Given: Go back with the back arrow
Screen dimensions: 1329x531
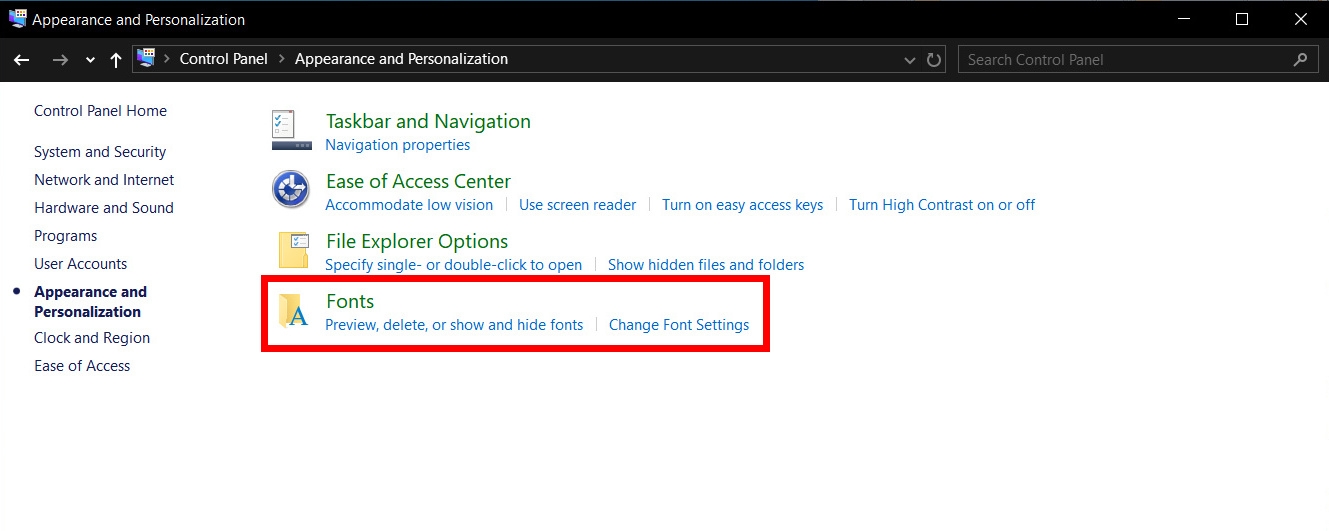Looking at the screenshot, I should pos(22,60).
